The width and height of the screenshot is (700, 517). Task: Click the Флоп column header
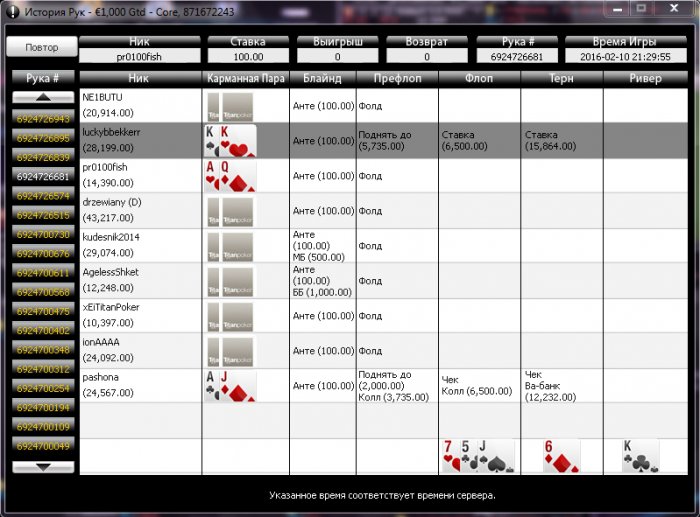[x=479, y=78]
